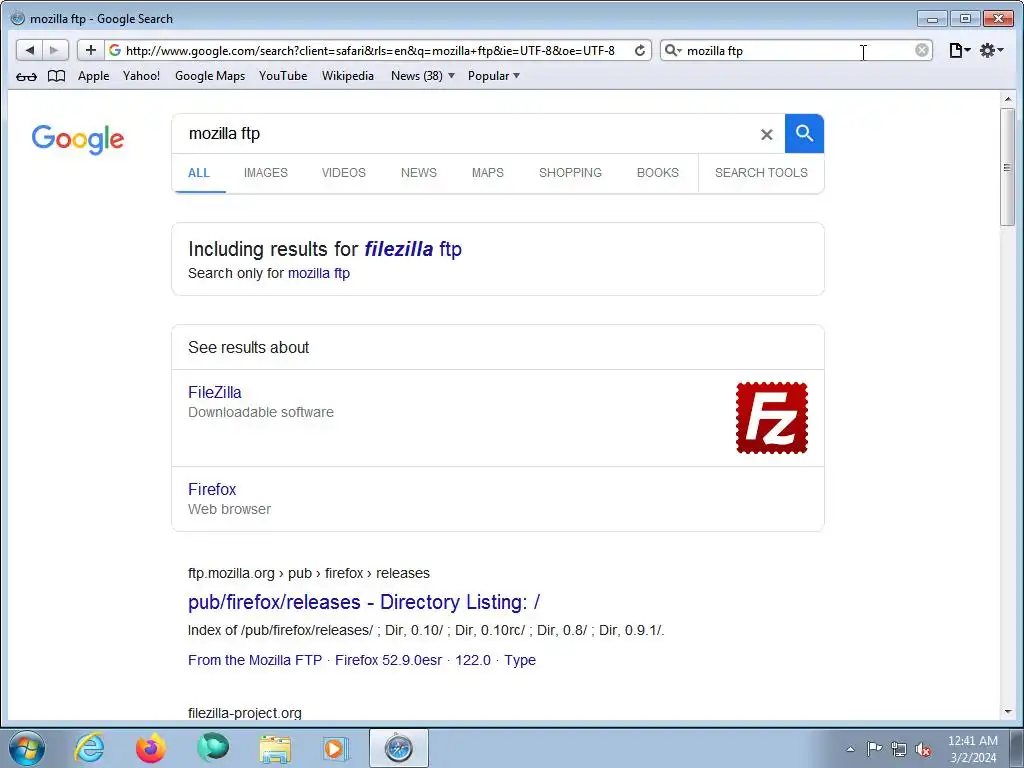Switch to the SHOPPING tab
Viewport: 1024px width, 768px height.
[570, 173]
